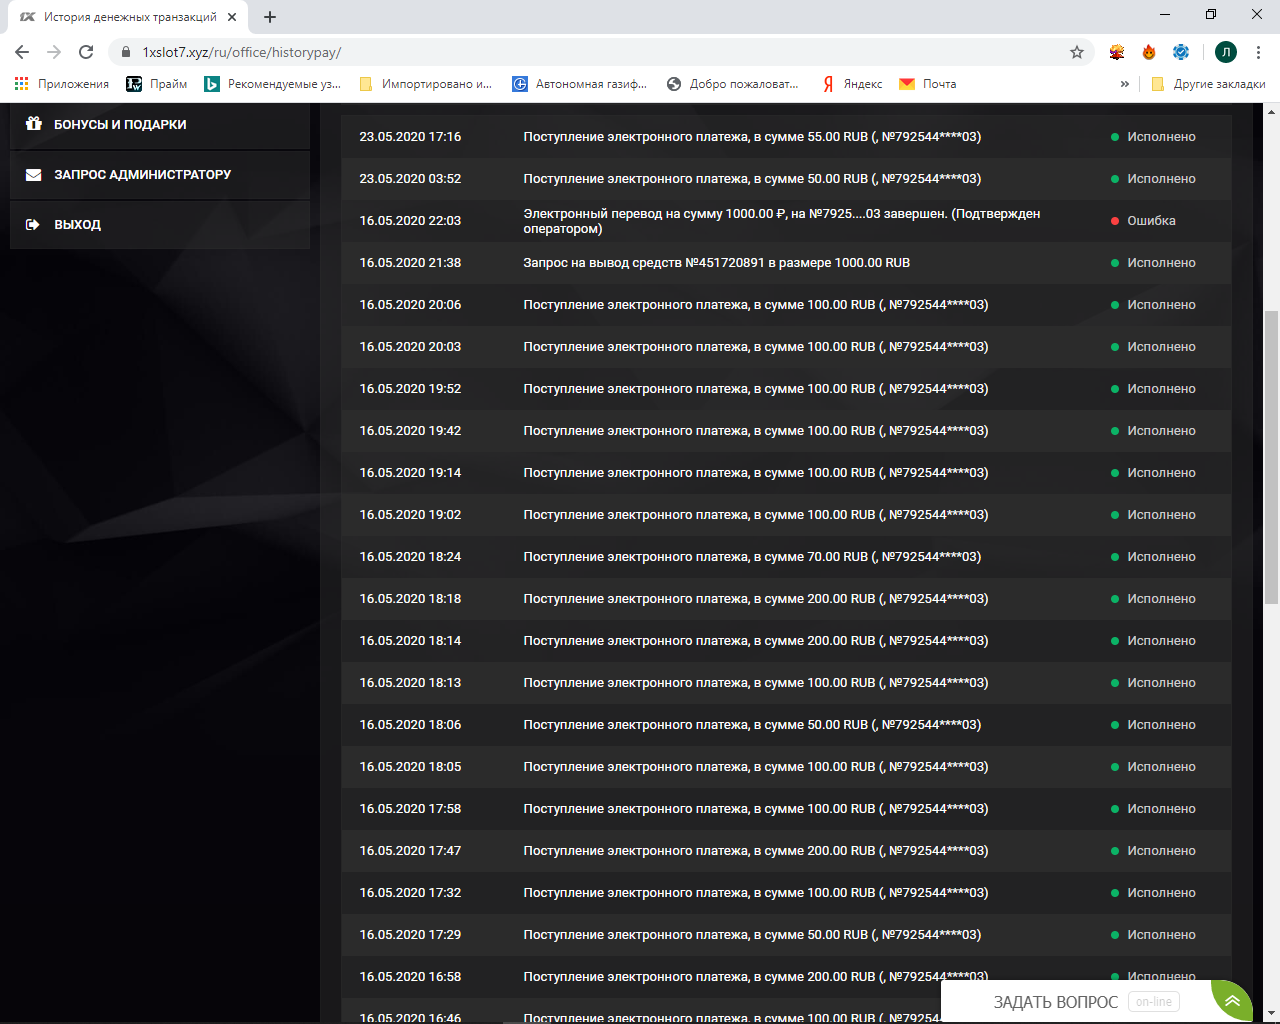Image resolution: width=1280 pixels, height=1024 pixels.
Task: Click the 16.05.2020 17:32 transaction date
Action: point(410,893)
